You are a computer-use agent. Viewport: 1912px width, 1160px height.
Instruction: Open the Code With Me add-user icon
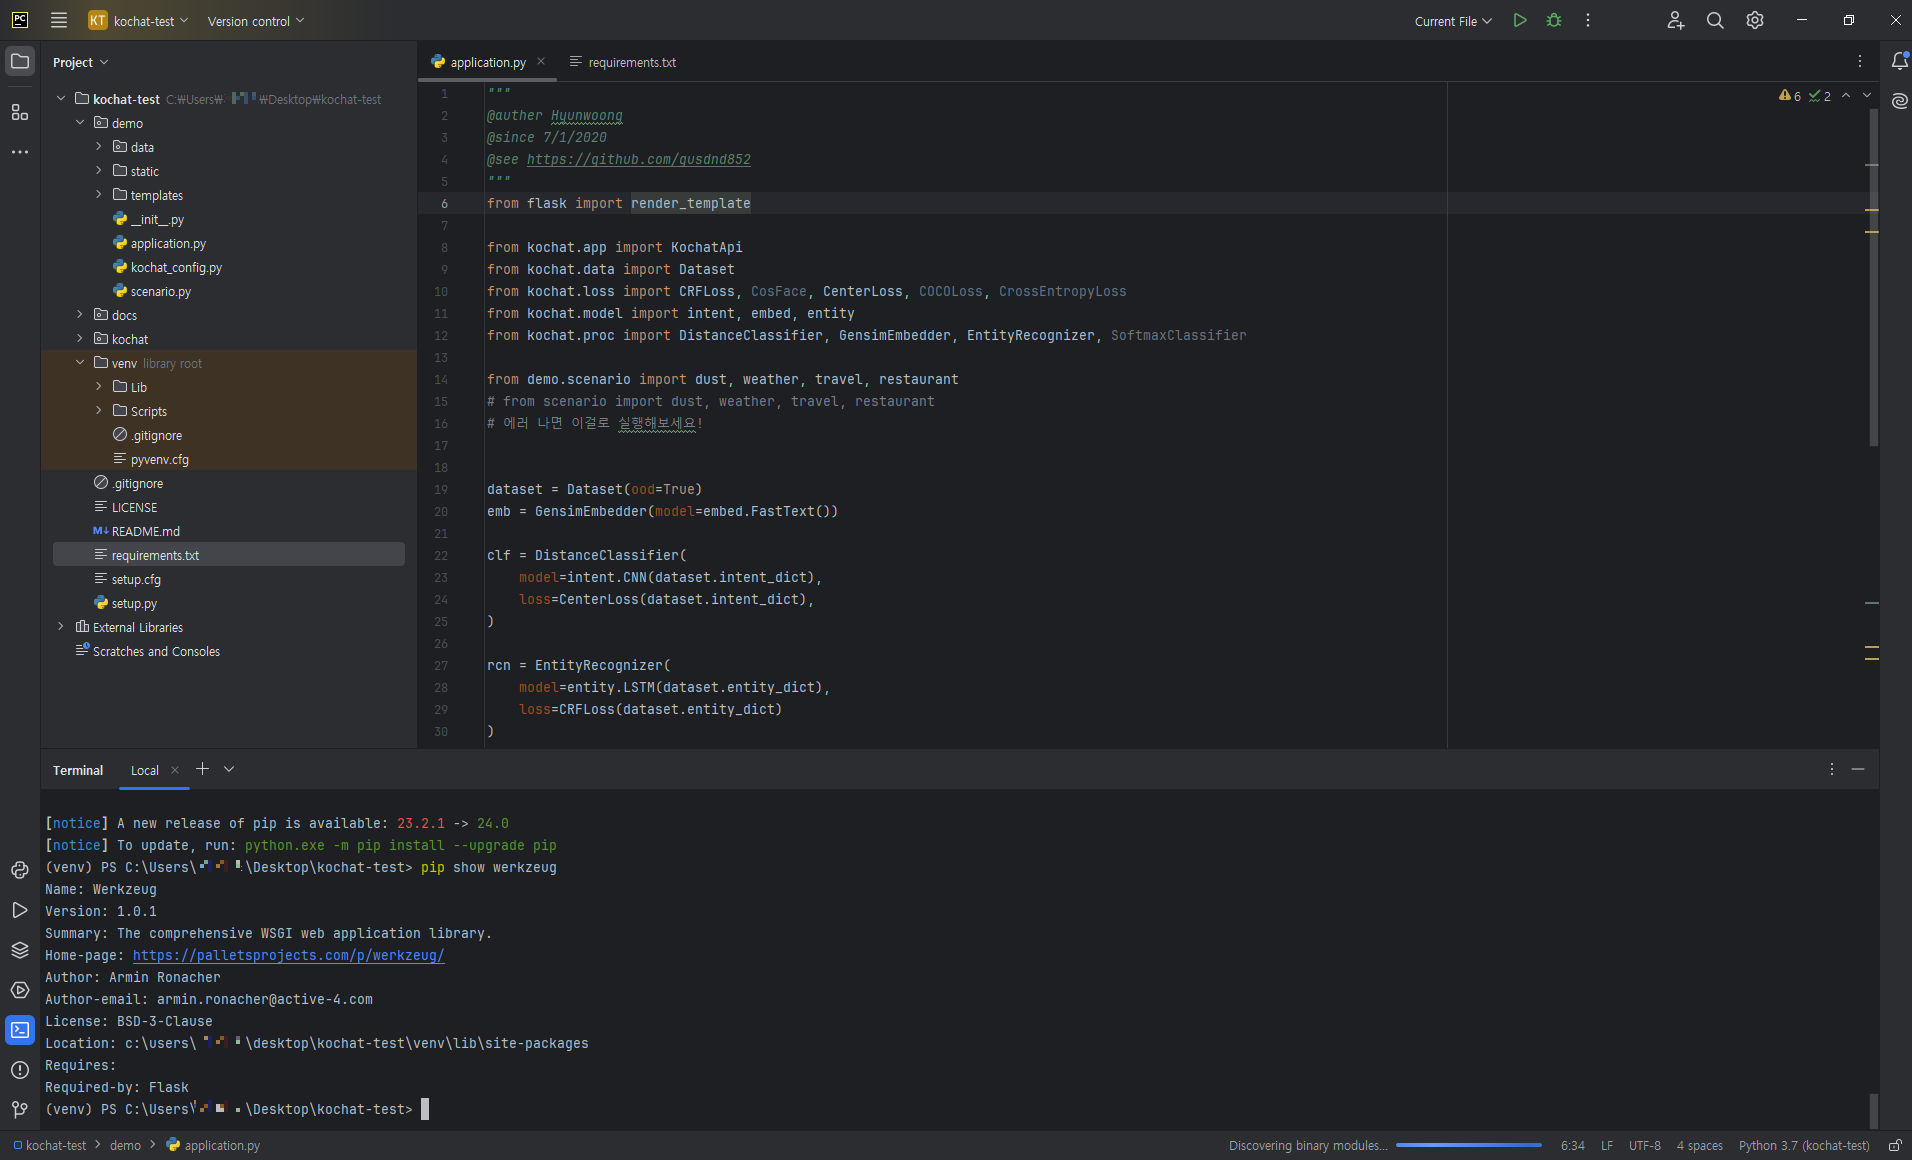click(1676, 20)
